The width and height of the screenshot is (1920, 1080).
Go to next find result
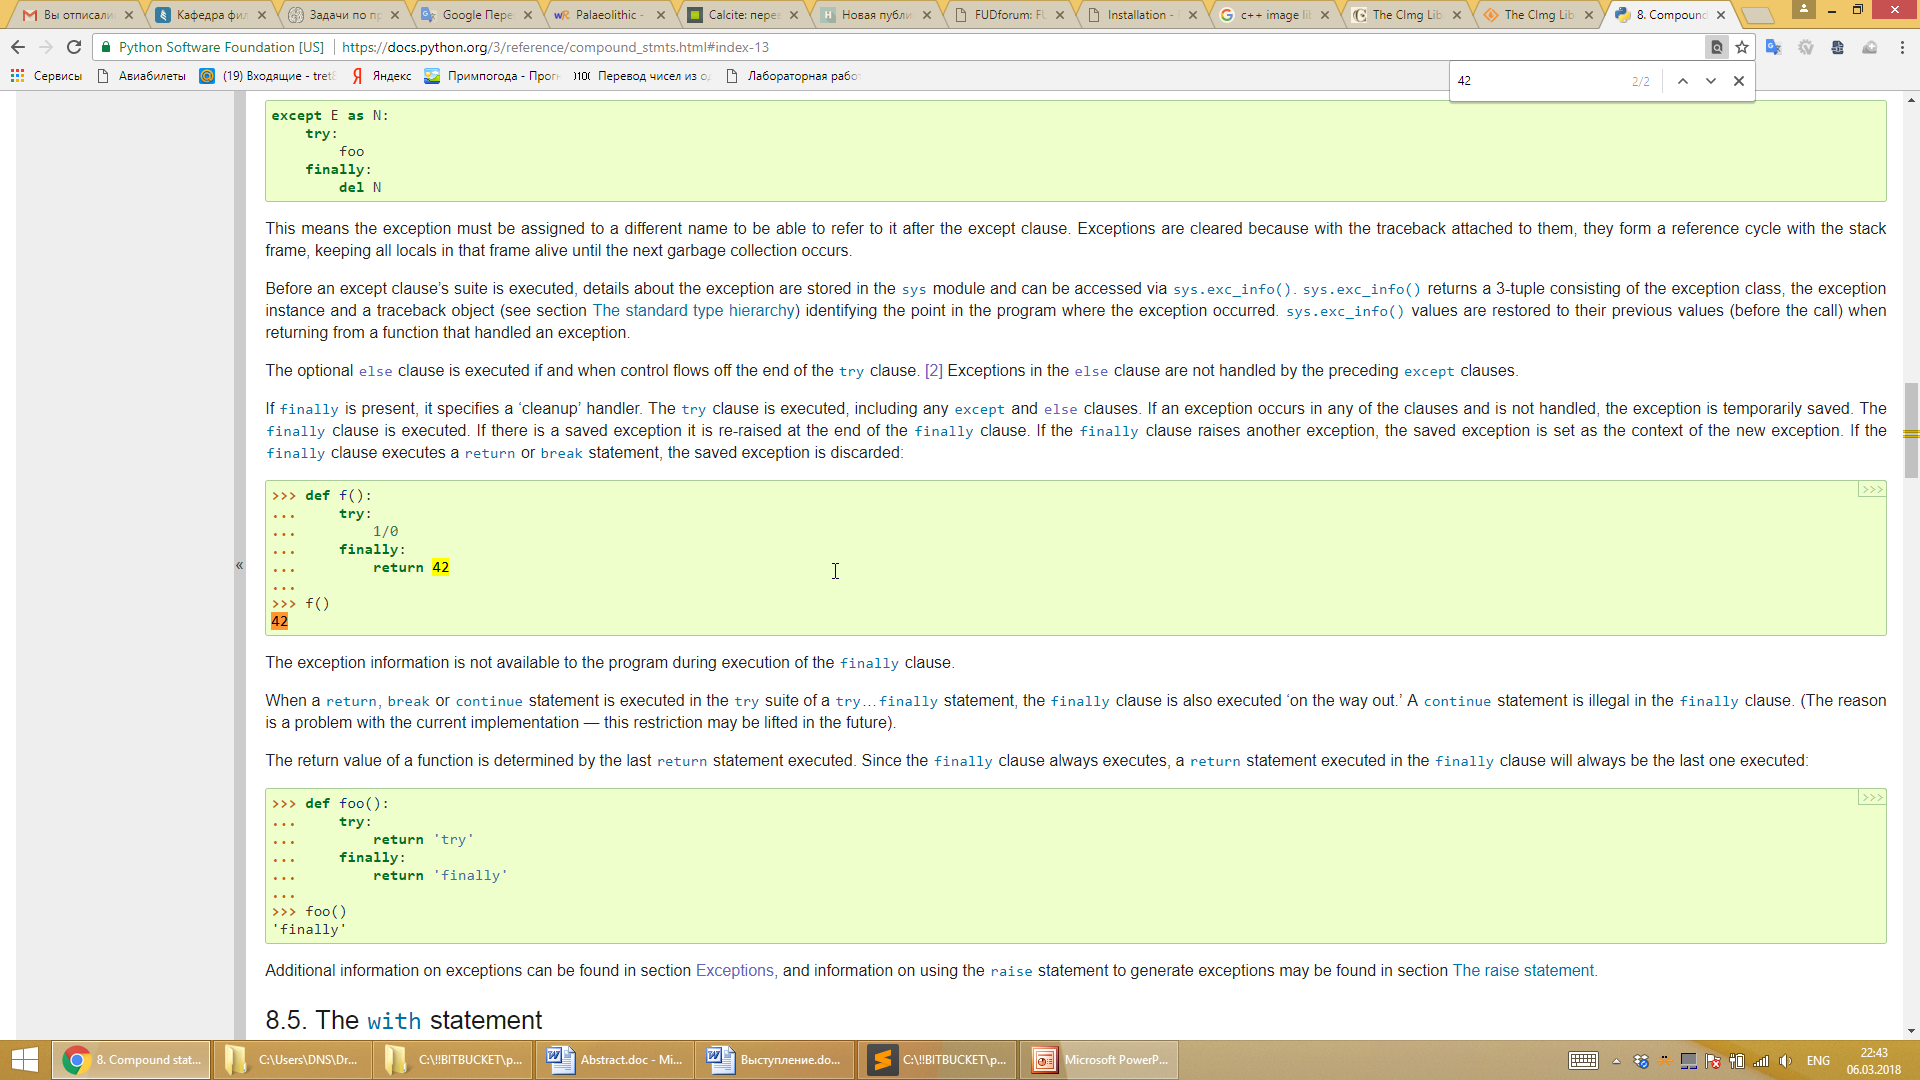pyautogui.click(x=1711, y=81)
